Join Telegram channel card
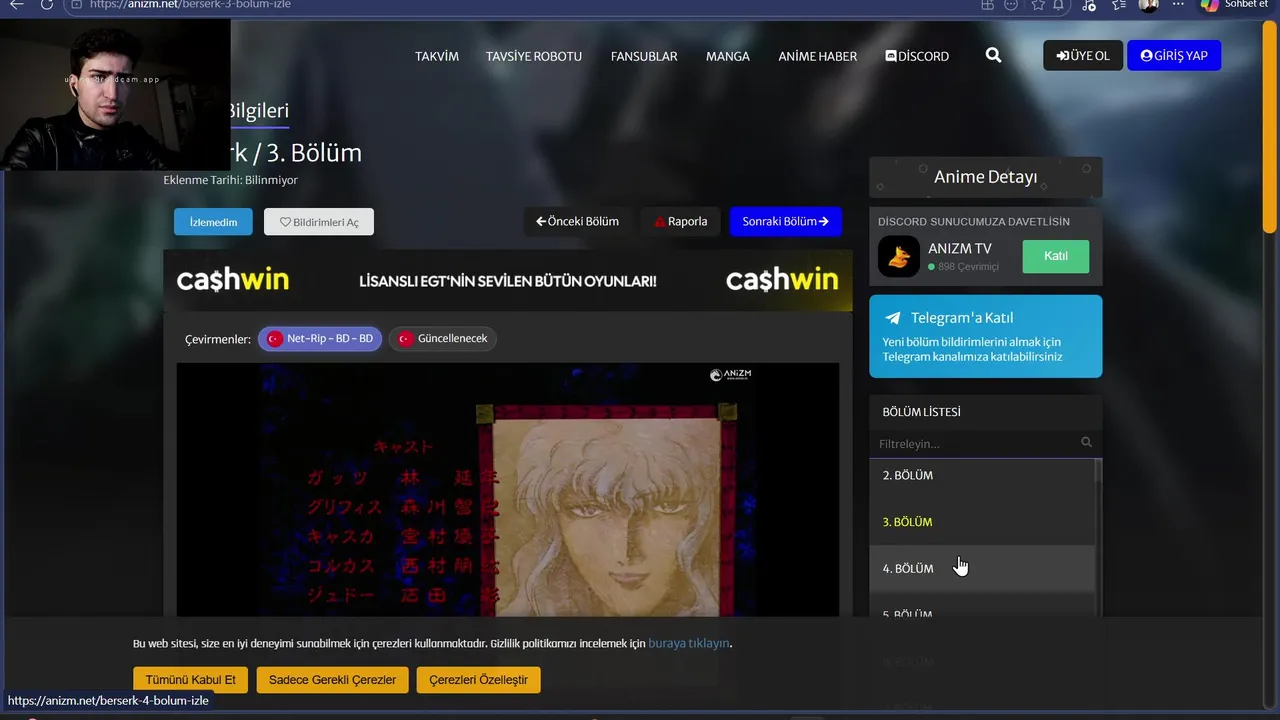The width and height of the screenshot is (1280, 720). [985, 336]
